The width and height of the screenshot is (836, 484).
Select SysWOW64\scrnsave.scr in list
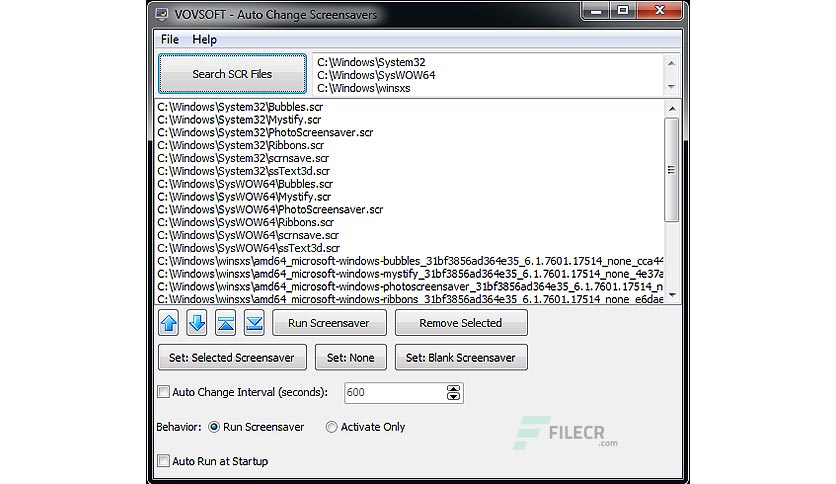248,235
